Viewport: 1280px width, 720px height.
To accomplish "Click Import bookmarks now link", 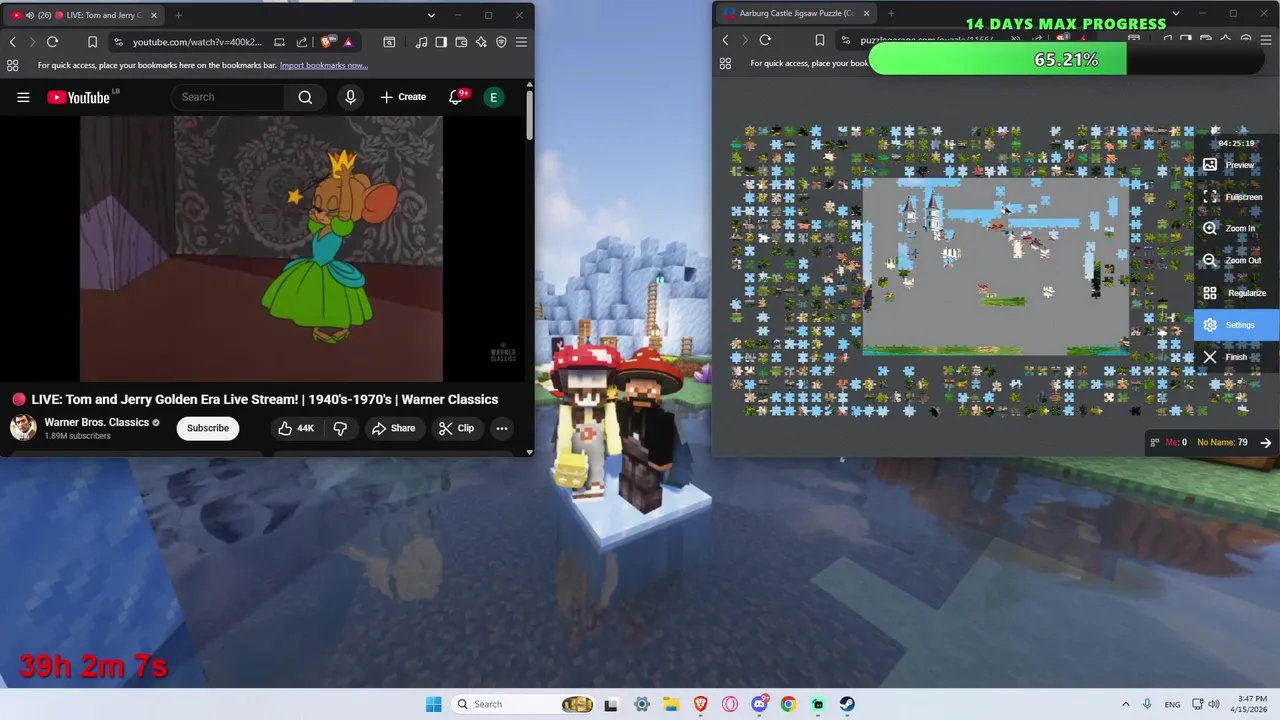I will pos(324,66).
